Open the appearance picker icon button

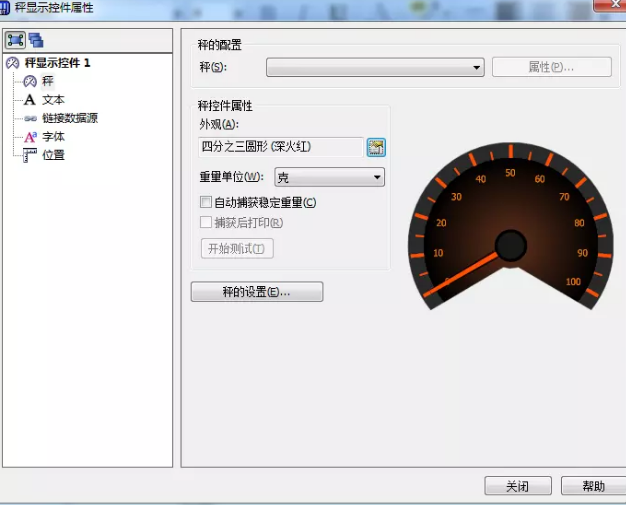coord(376,147)
